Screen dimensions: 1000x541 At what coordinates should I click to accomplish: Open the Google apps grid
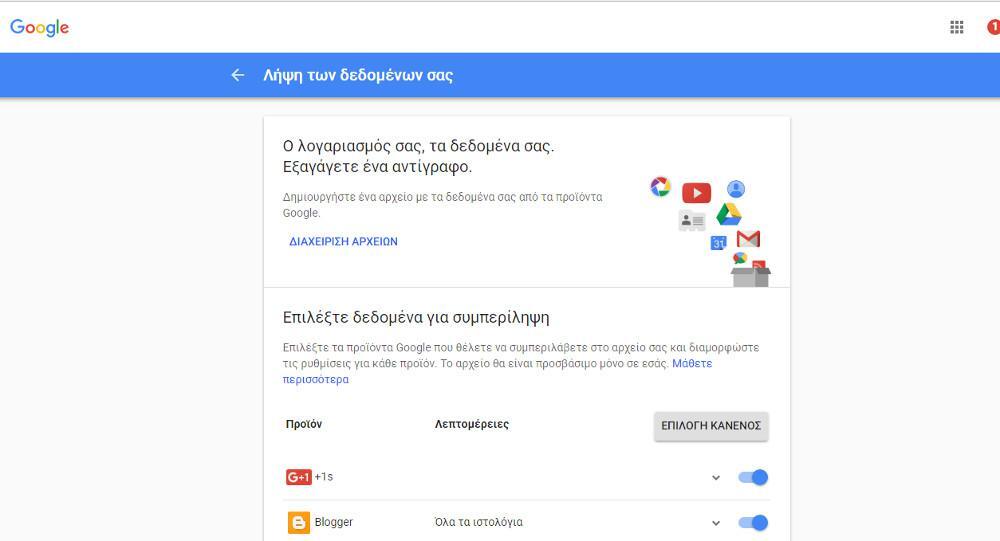(x=956, y=27)
